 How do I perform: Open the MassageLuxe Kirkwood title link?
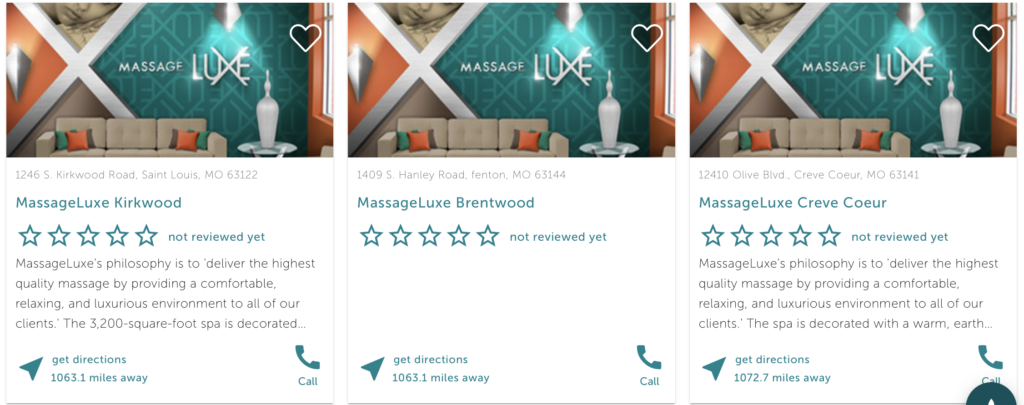coord(99,203)
